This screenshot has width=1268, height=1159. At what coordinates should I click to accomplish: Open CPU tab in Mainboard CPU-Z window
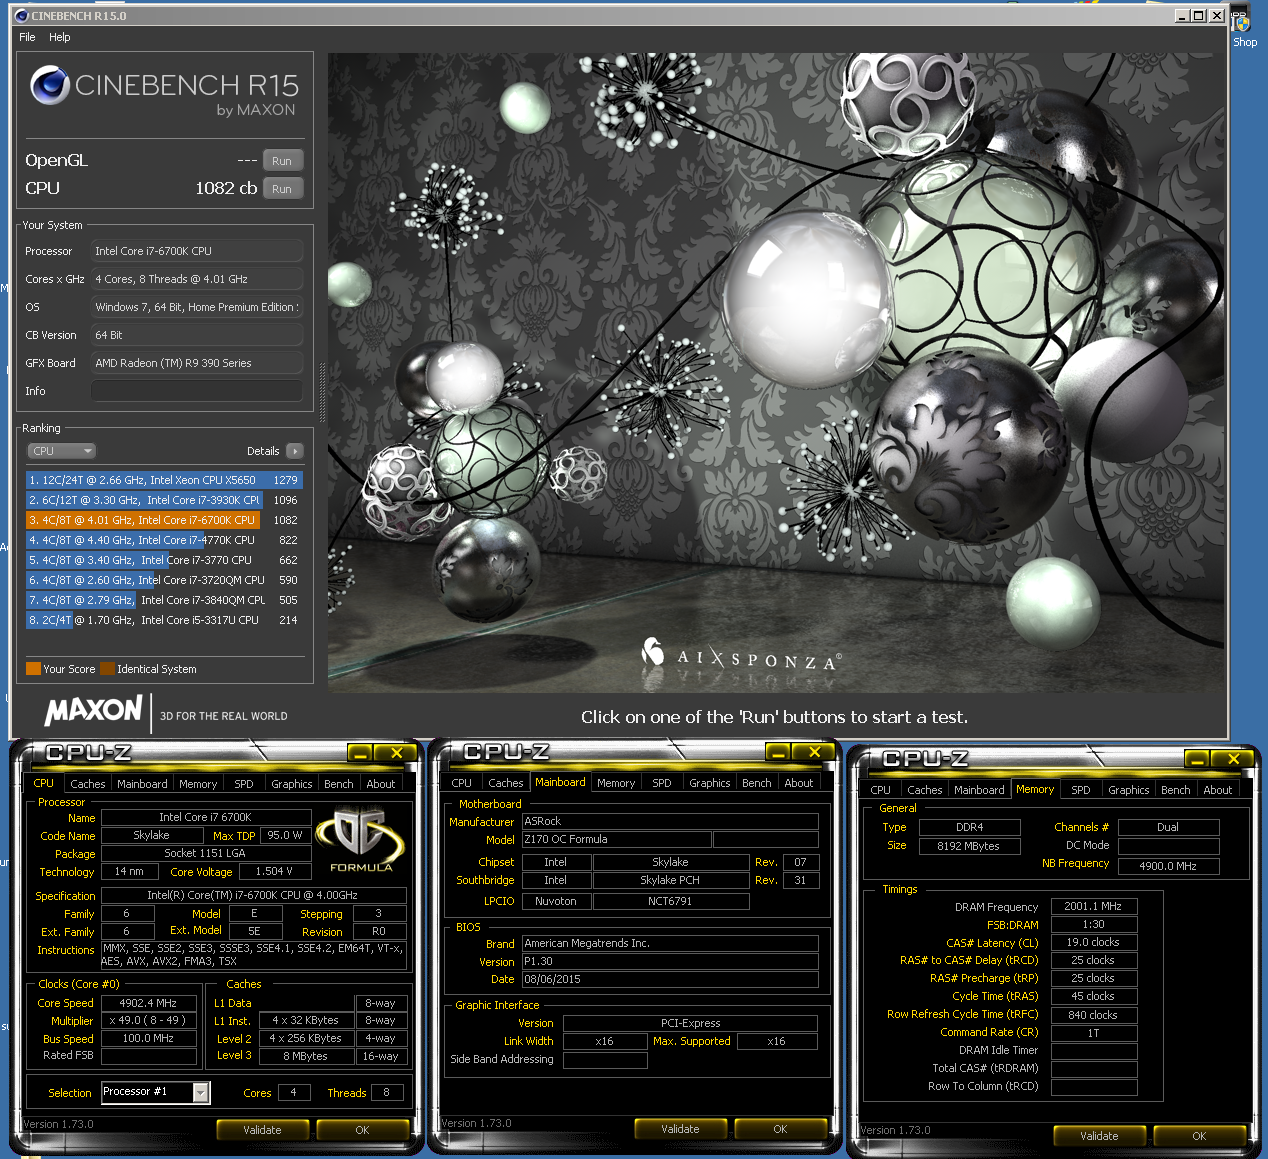tap(462, 783)
